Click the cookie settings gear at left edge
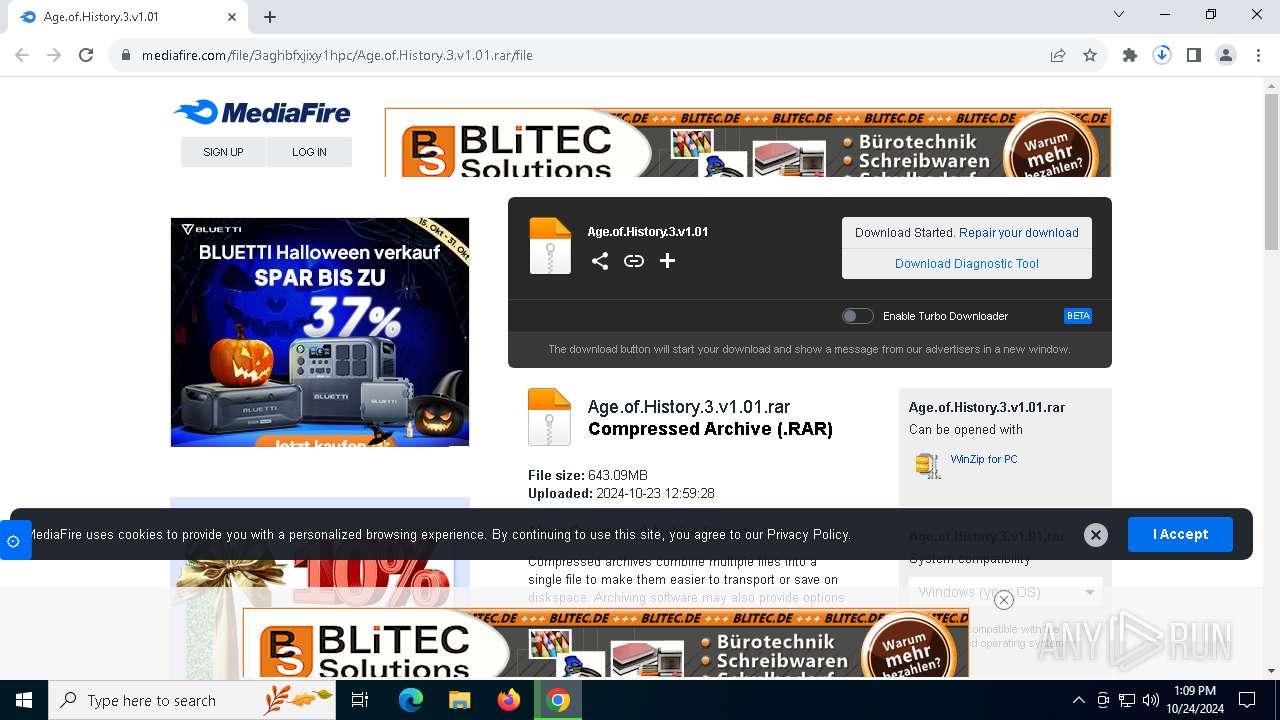The image size is (1280, 720). point(14,541)
